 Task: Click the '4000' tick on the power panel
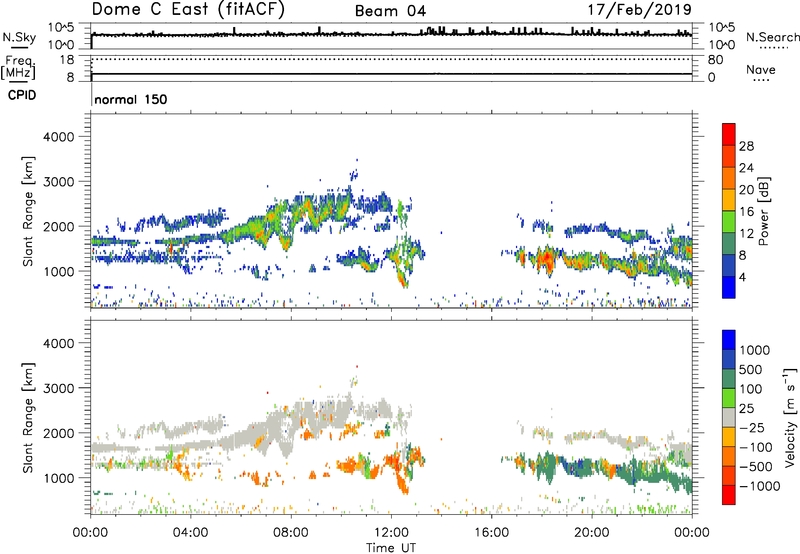(59, 137)
